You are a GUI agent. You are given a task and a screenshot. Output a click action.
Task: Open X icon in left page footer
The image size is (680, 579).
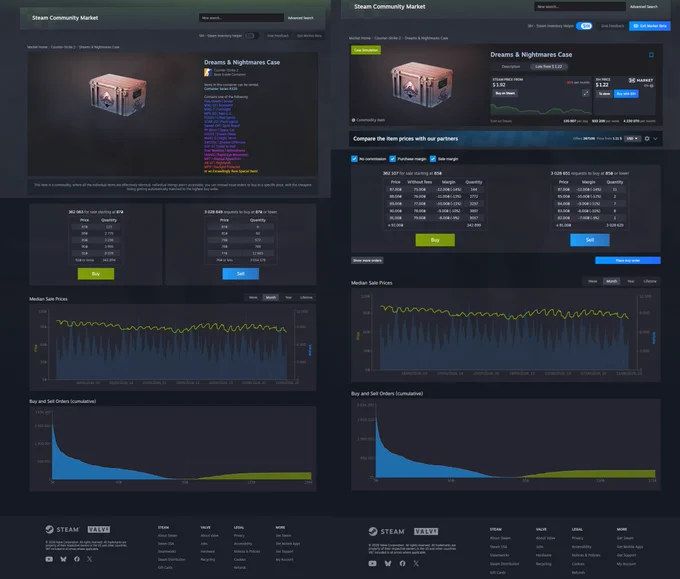89,559
